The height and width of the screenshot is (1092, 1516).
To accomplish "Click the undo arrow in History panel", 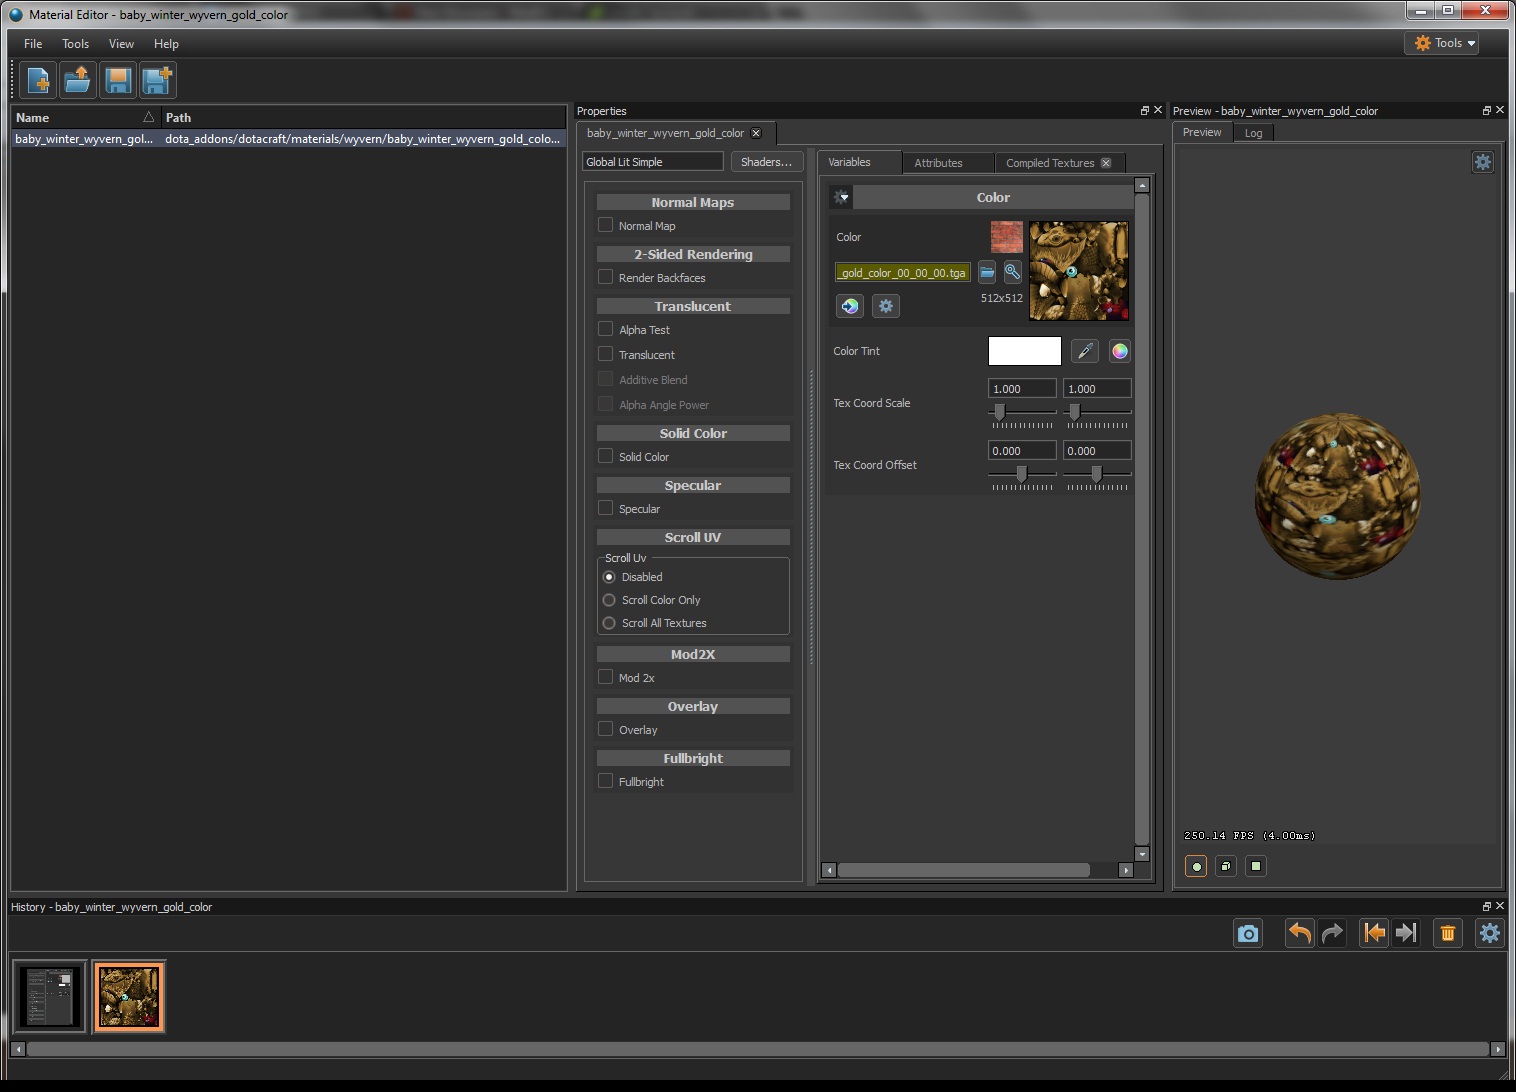I will [x=1299, y=934].
